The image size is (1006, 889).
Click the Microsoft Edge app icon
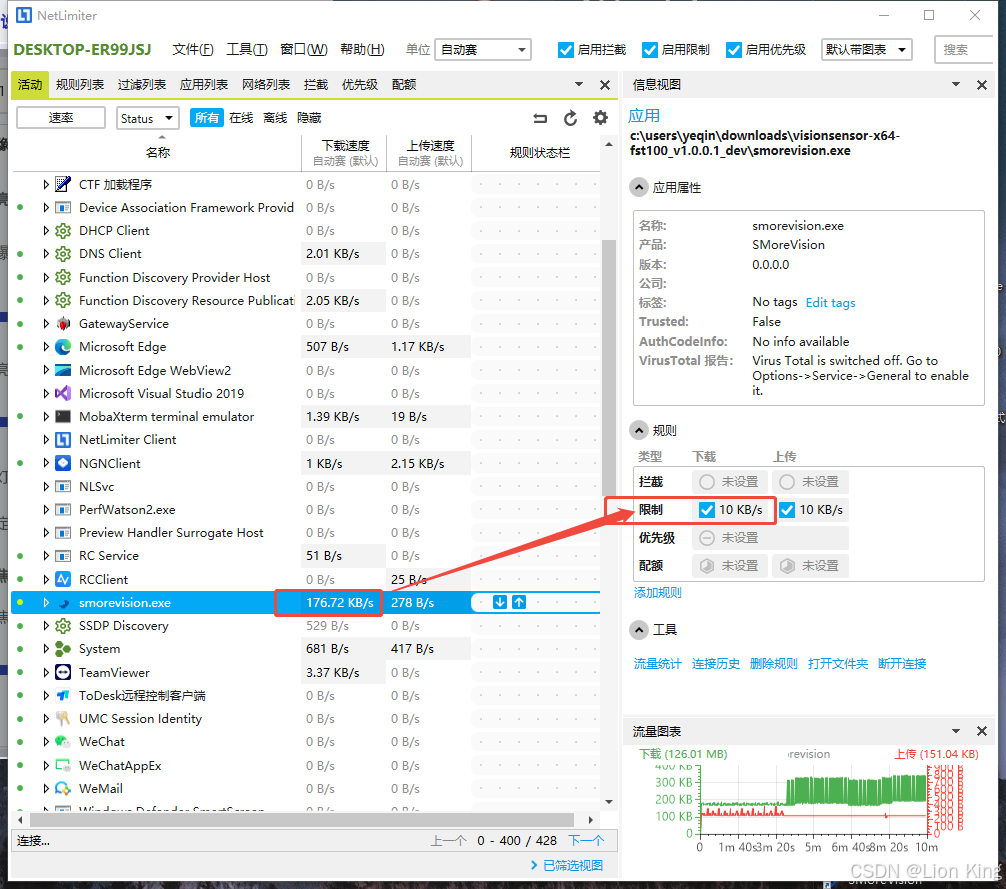(x=63, y=347)
